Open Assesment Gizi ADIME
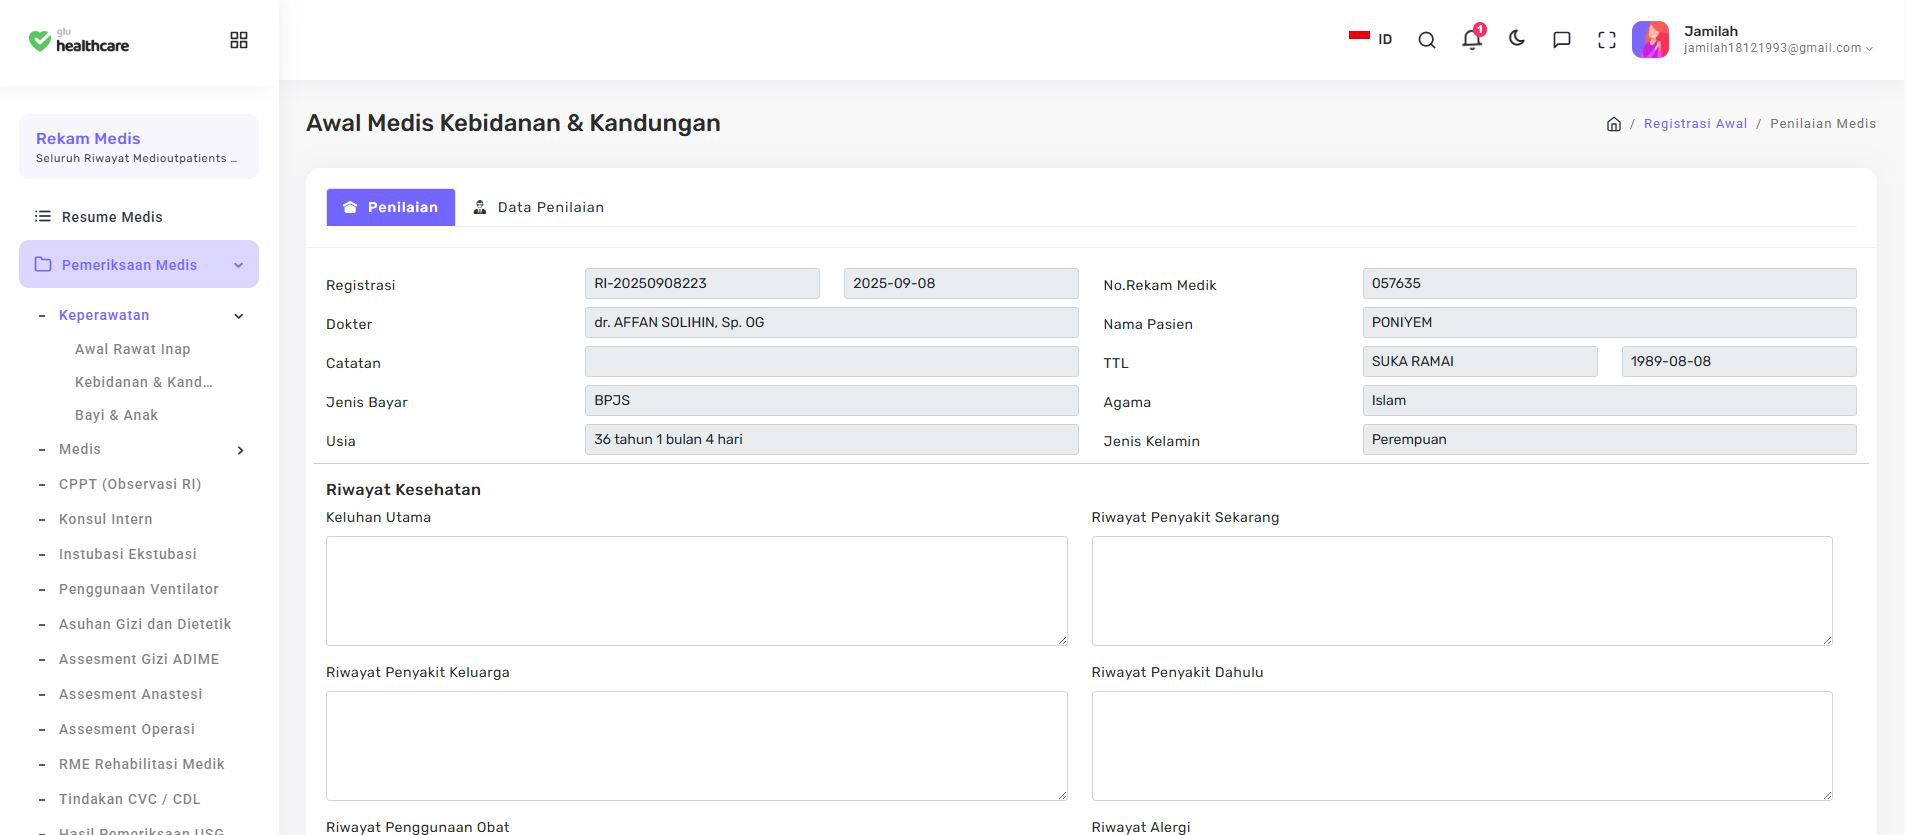 (139, 659)
